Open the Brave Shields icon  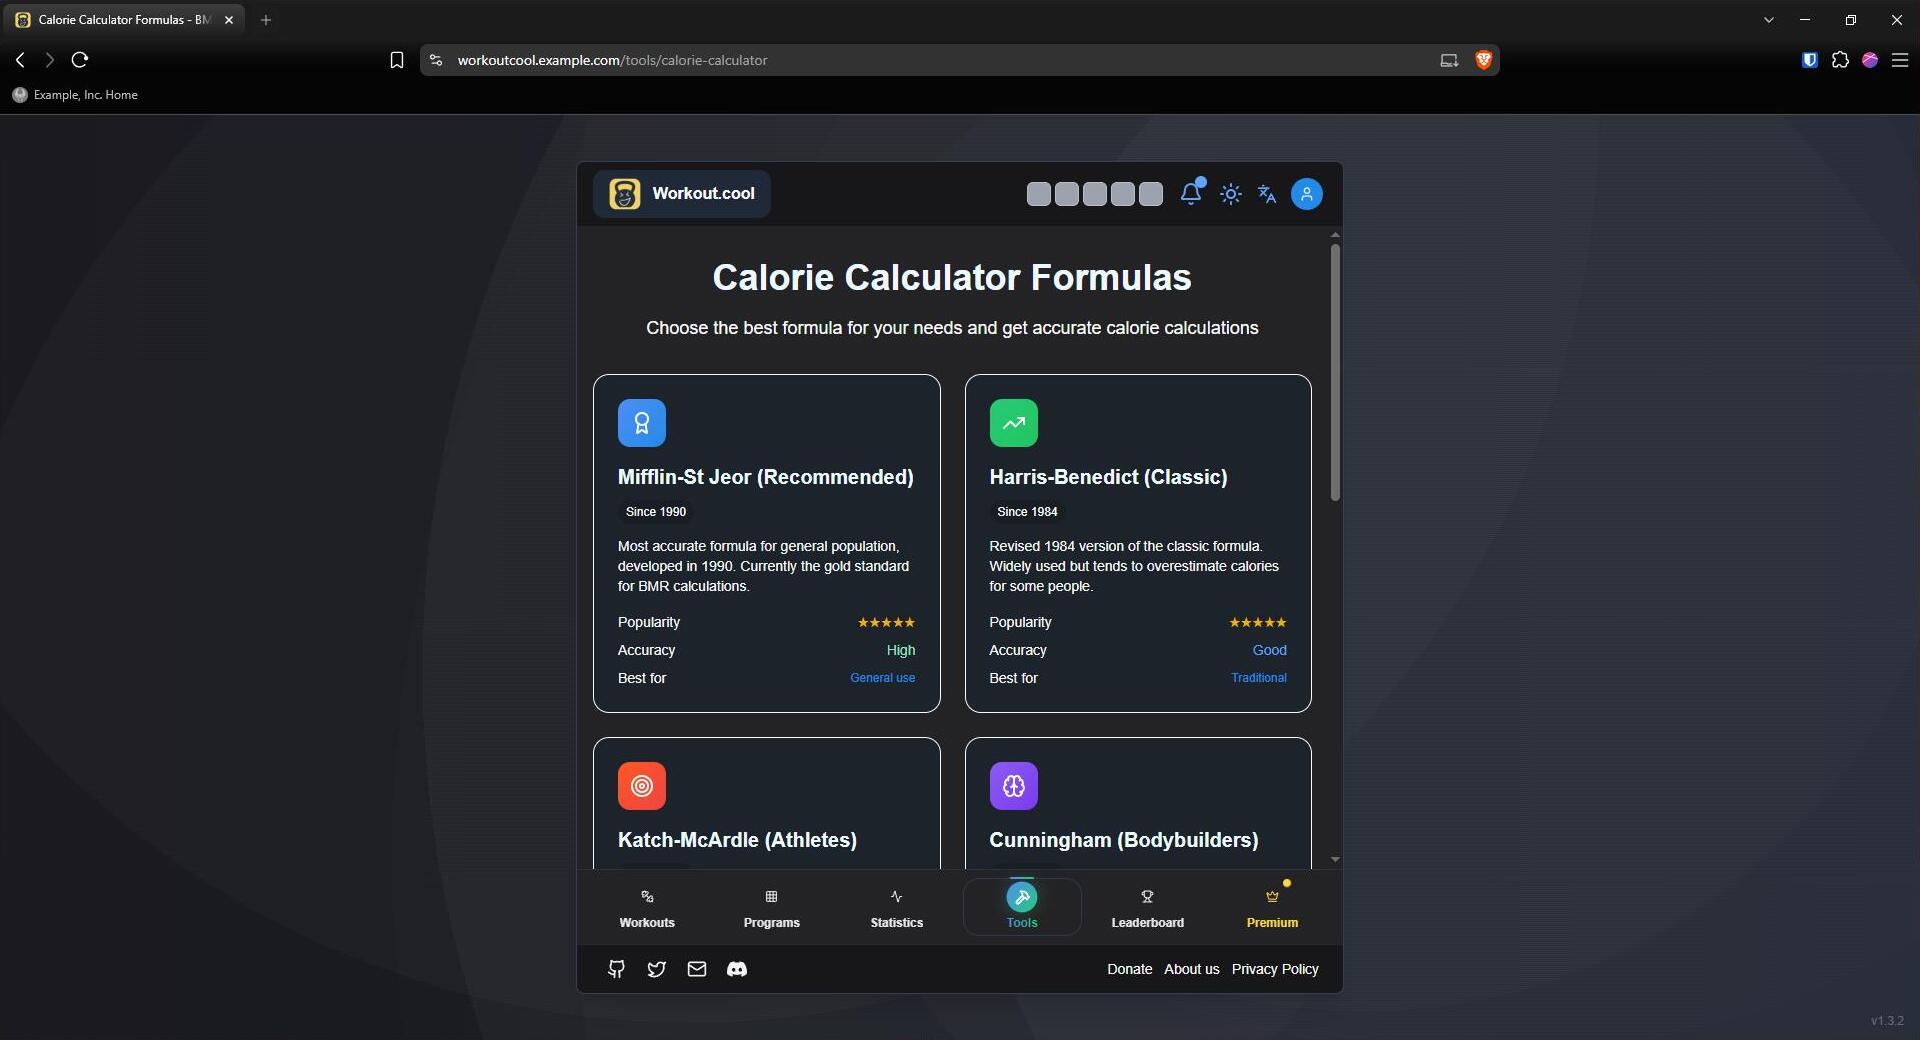(1483, 60)
